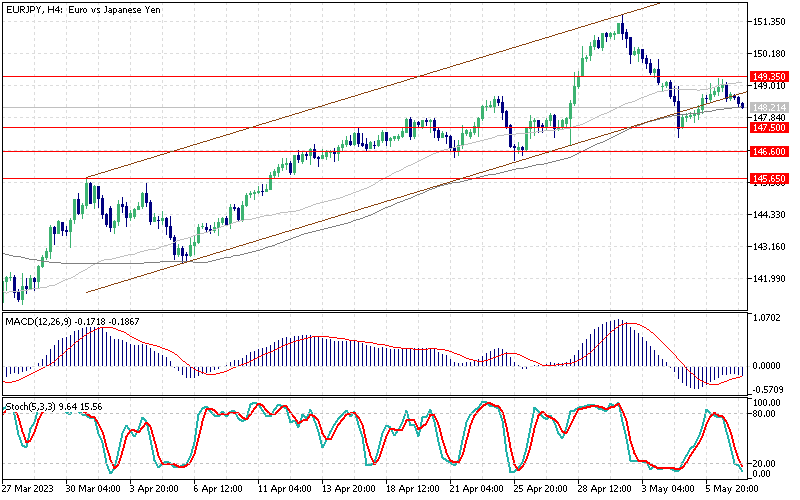Select the 145.650 red price level label
The image size is (800, 500).
click(x=769, y=179)
